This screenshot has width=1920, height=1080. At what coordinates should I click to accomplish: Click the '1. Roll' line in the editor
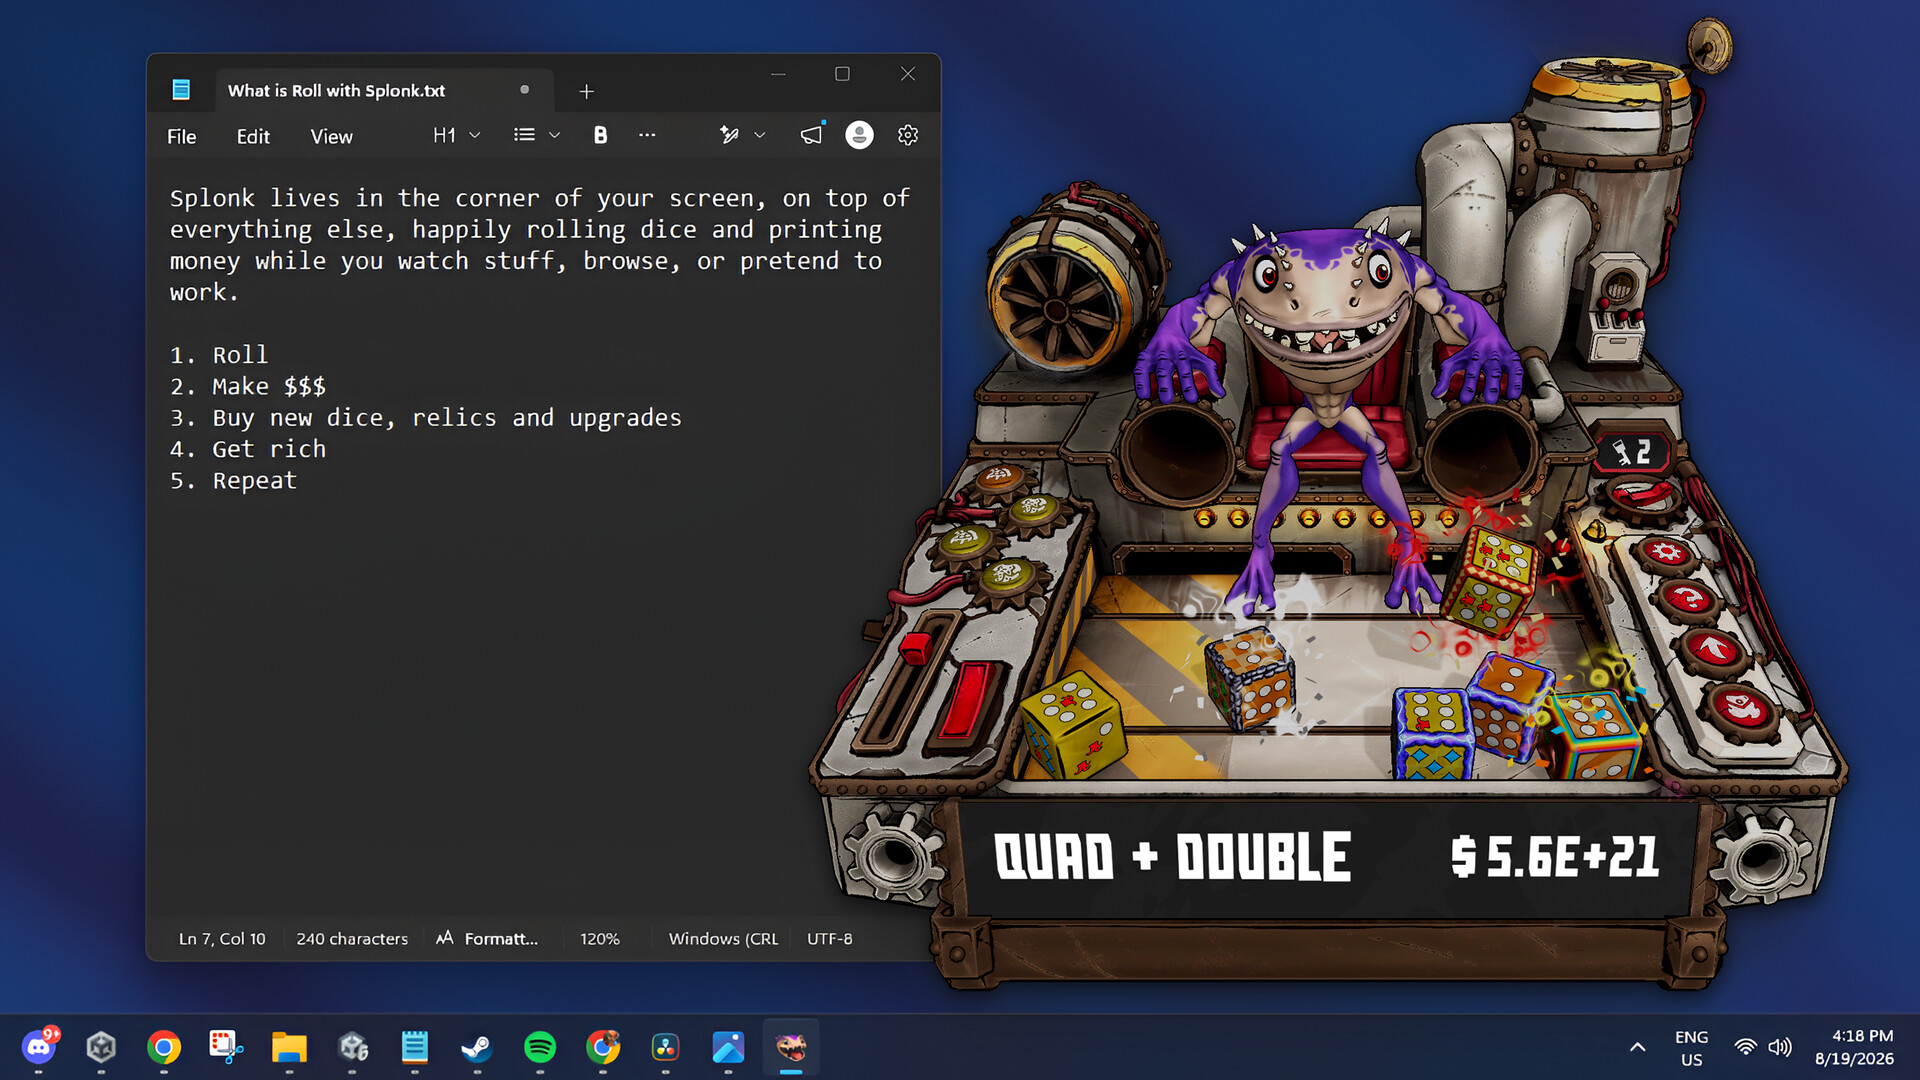tap(219, 355)
